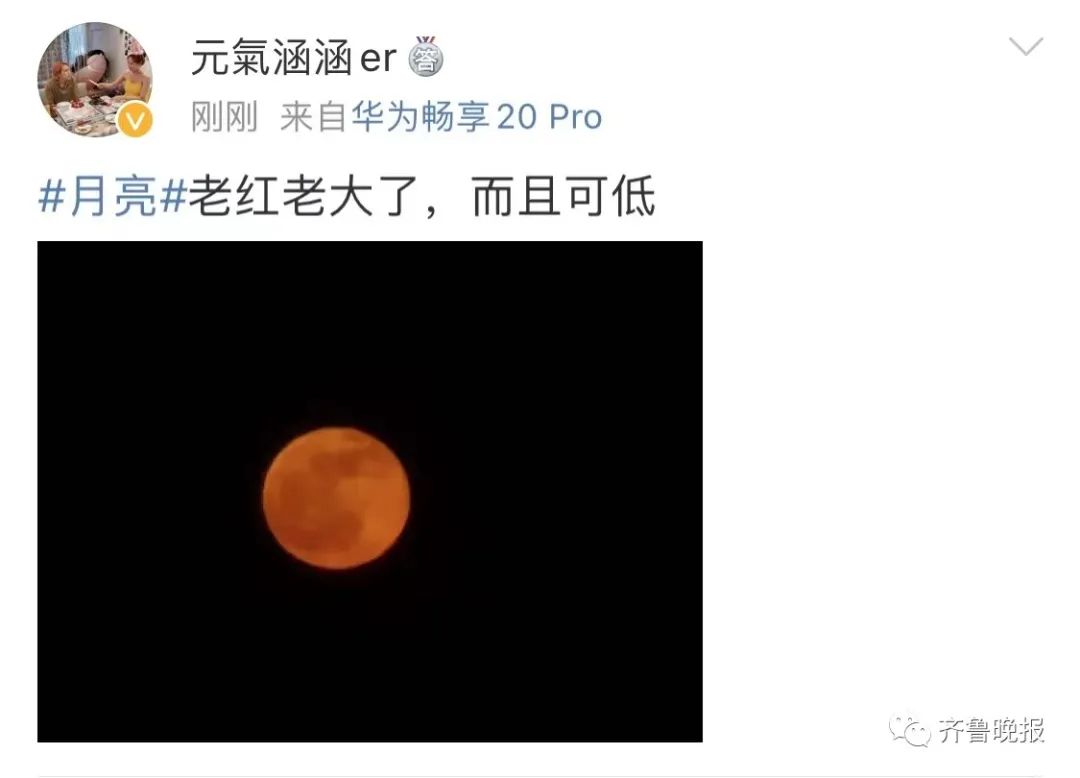Click the 来自 label before device name
This screenshot has width=1080, height=778.
(313, 116)
